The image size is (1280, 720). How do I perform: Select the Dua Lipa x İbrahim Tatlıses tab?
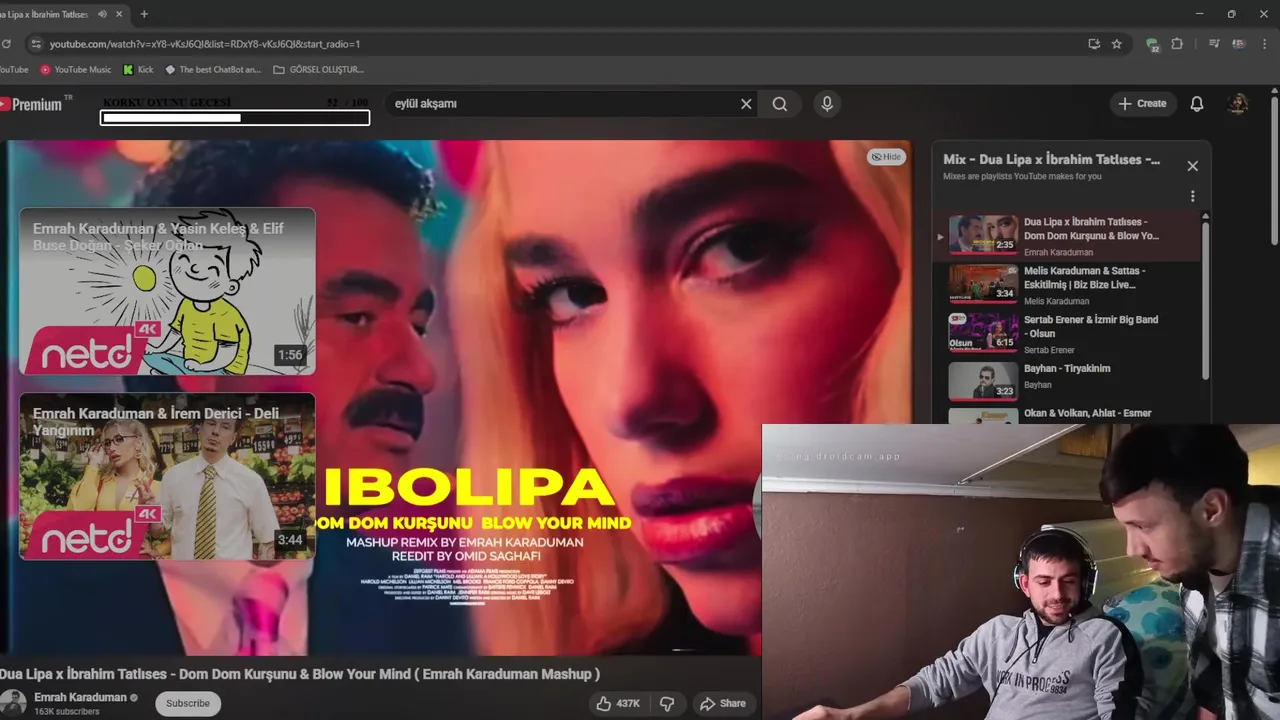point(45,14)
